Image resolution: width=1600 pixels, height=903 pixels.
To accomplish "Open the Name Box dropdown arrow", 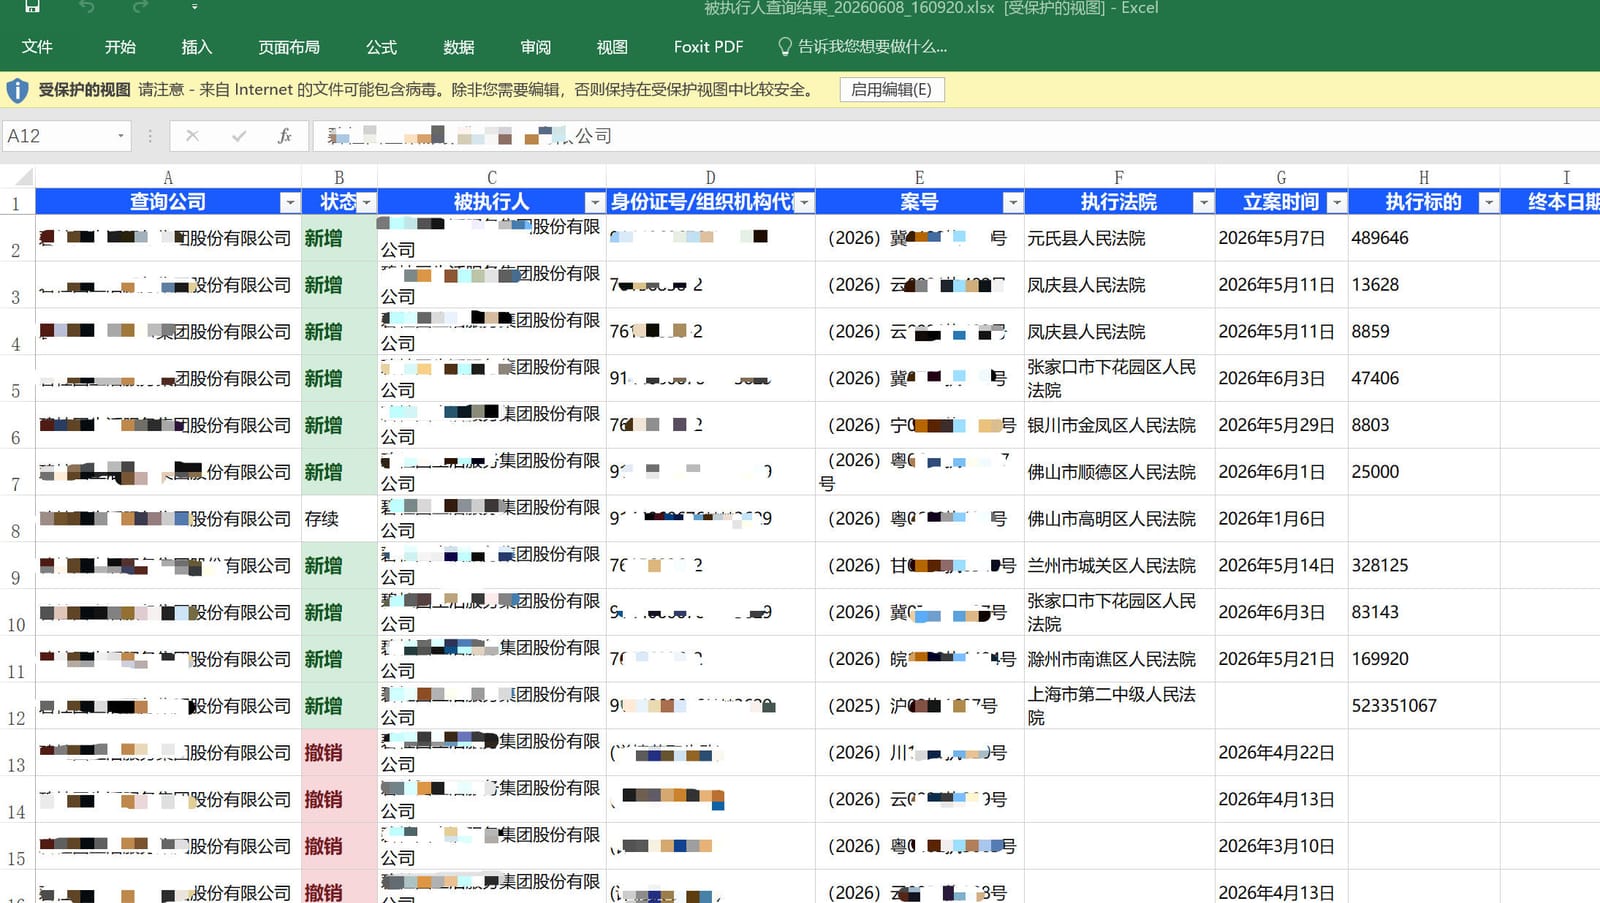I will (x=121, y=136).
